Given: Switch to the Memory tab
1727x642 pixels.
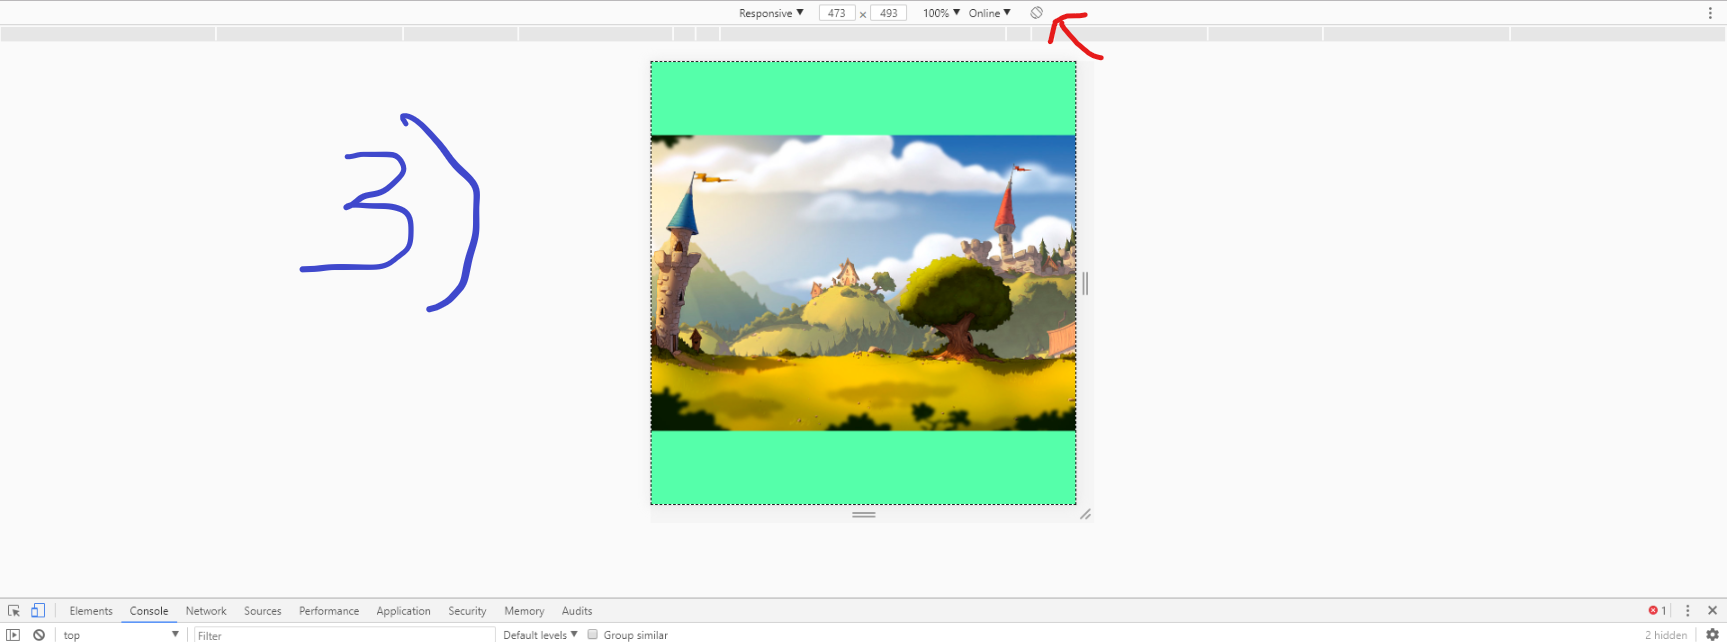Looking at the screenshot, I should pos(524,611).
